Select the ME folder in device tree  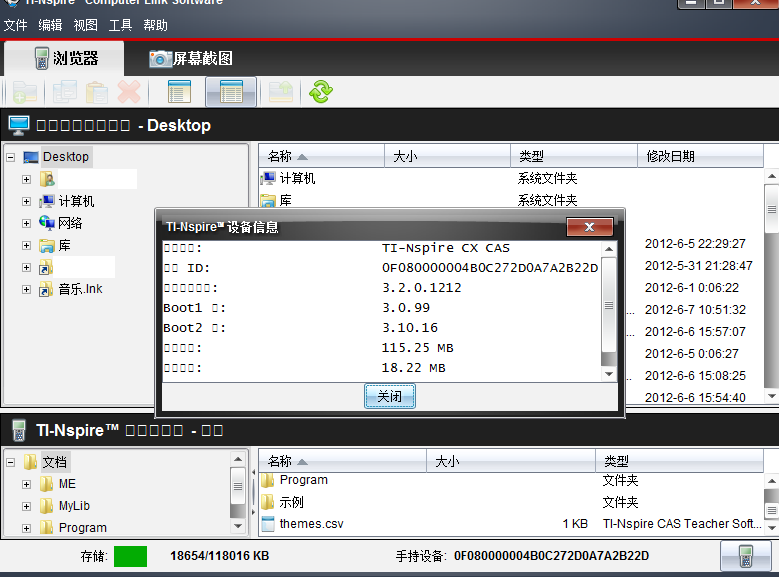point(67,484)
